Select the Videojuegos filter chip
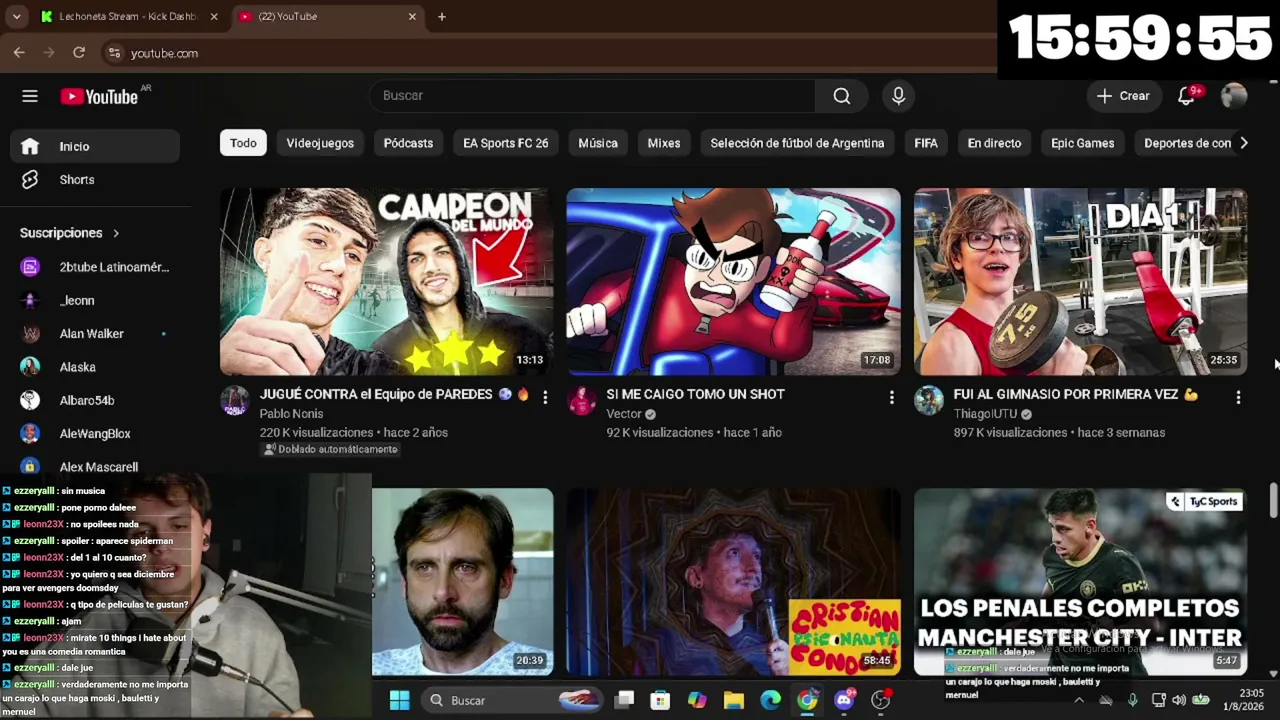Screen dimensions: 1280x720 [320, 143]
